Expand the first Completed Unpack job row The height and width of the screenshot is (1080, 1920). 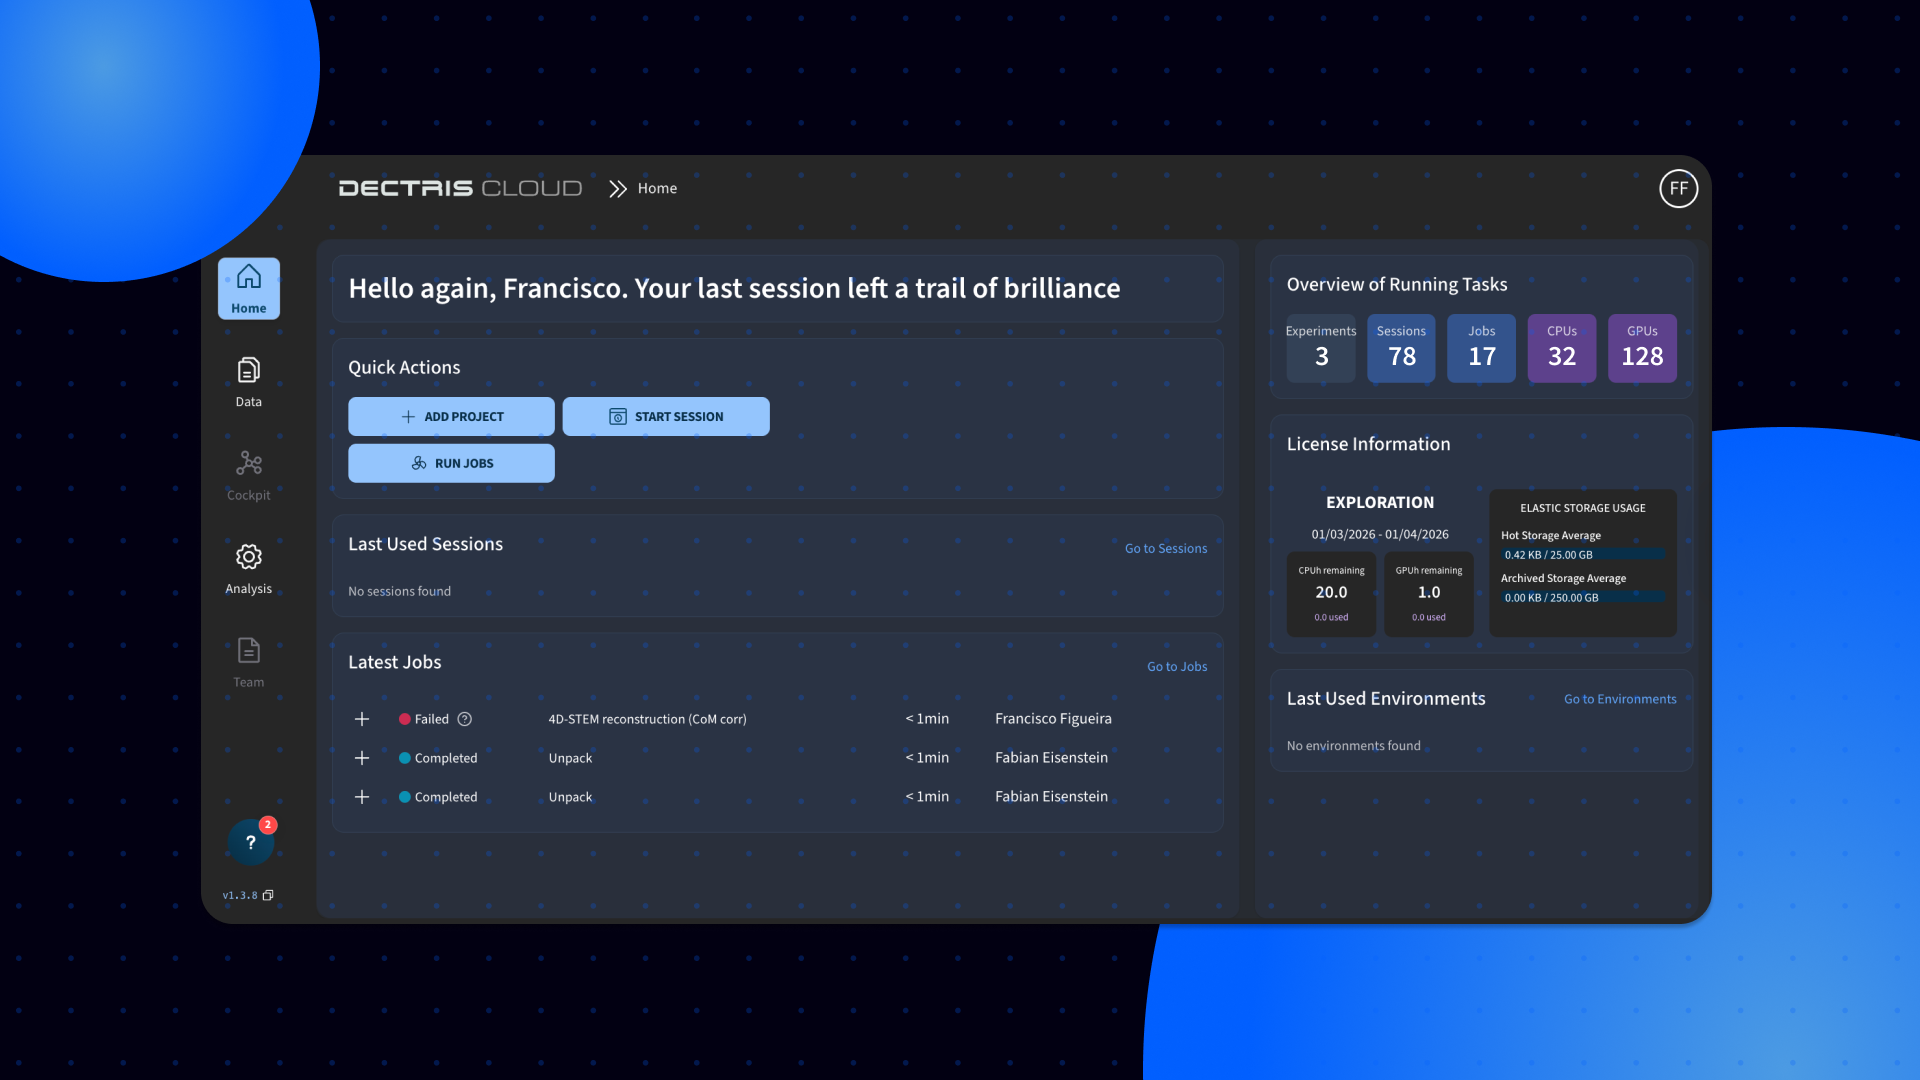coord(362,758)
